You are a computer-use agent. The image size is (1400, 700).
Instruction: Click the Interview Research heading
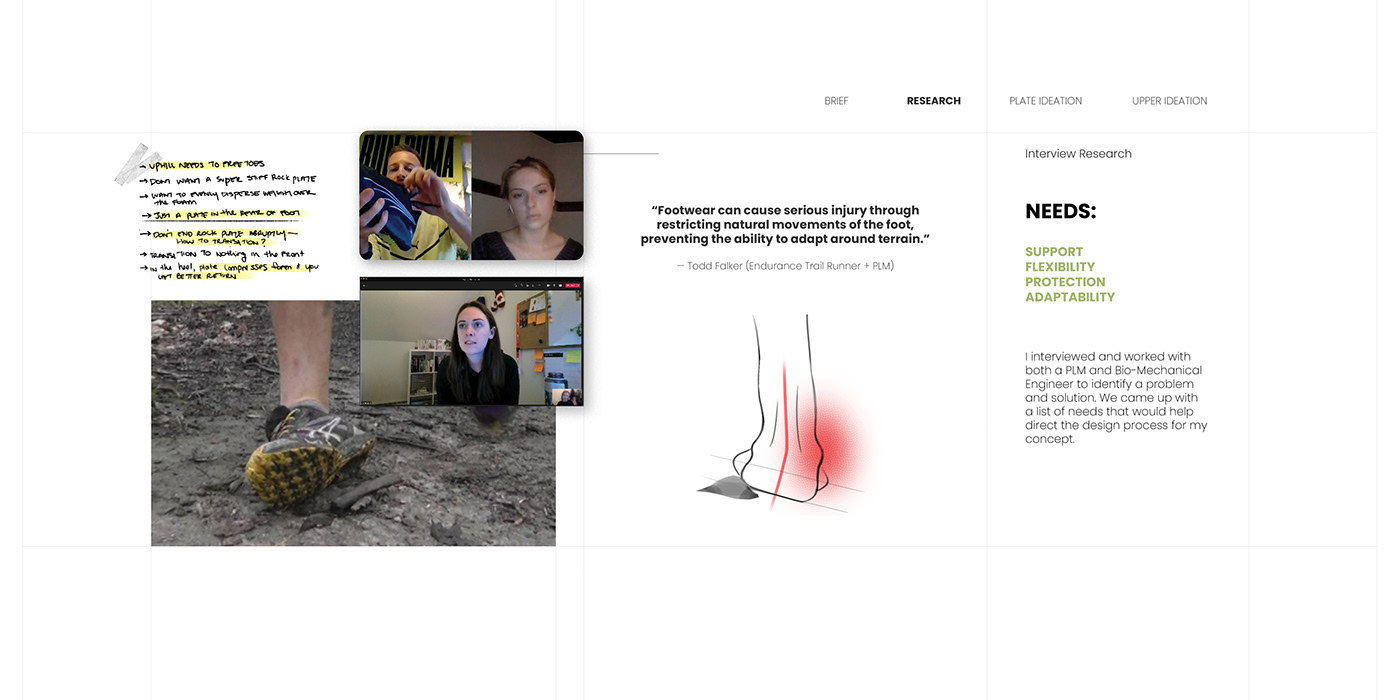1078,153
